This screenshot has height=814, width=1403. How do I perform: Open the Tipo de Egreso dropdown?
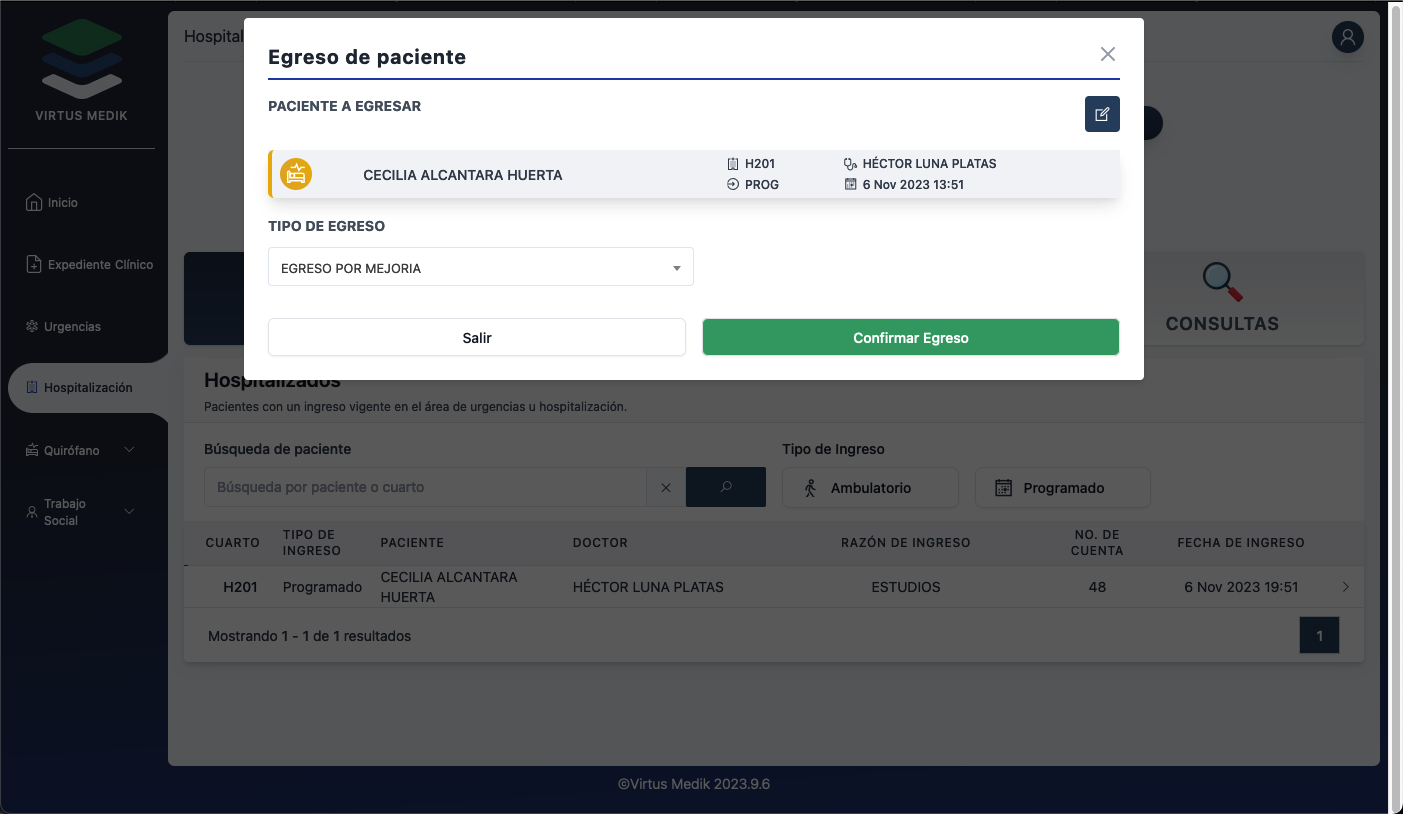click(480, 268)
